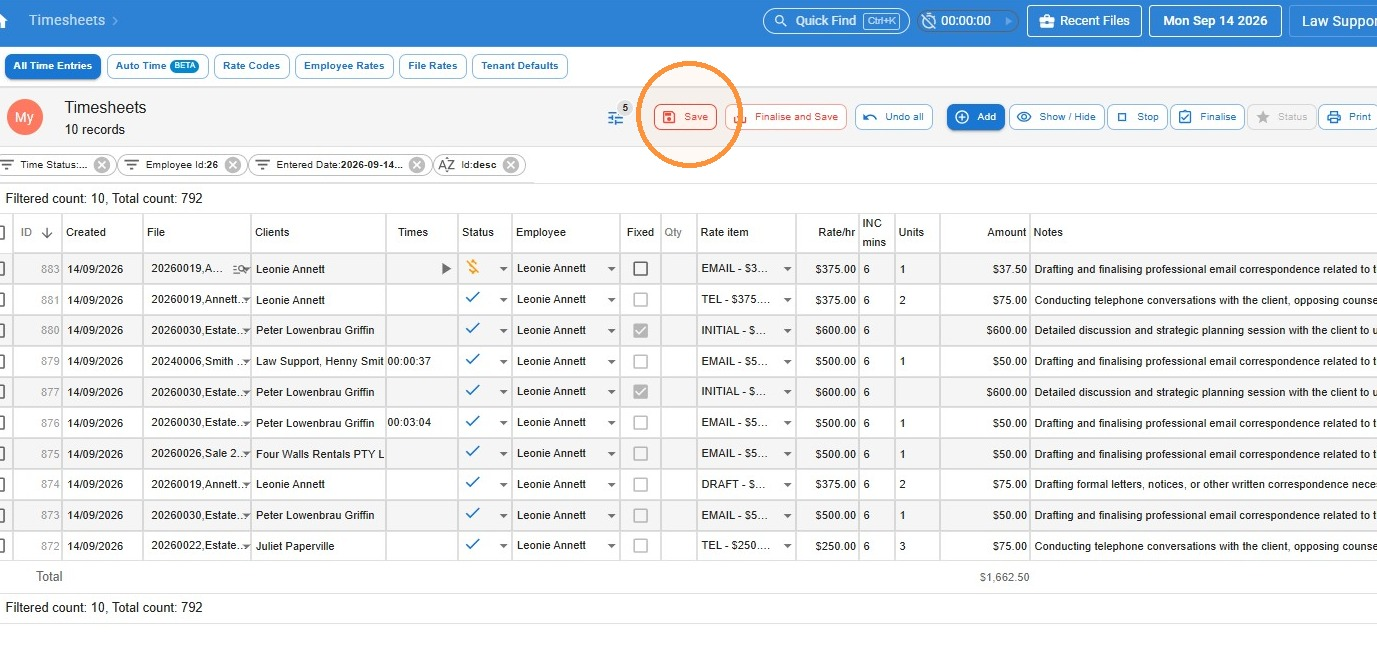Click the Time Status filter icon
Screen dimensions: 1377x667
tap(8, 165)
